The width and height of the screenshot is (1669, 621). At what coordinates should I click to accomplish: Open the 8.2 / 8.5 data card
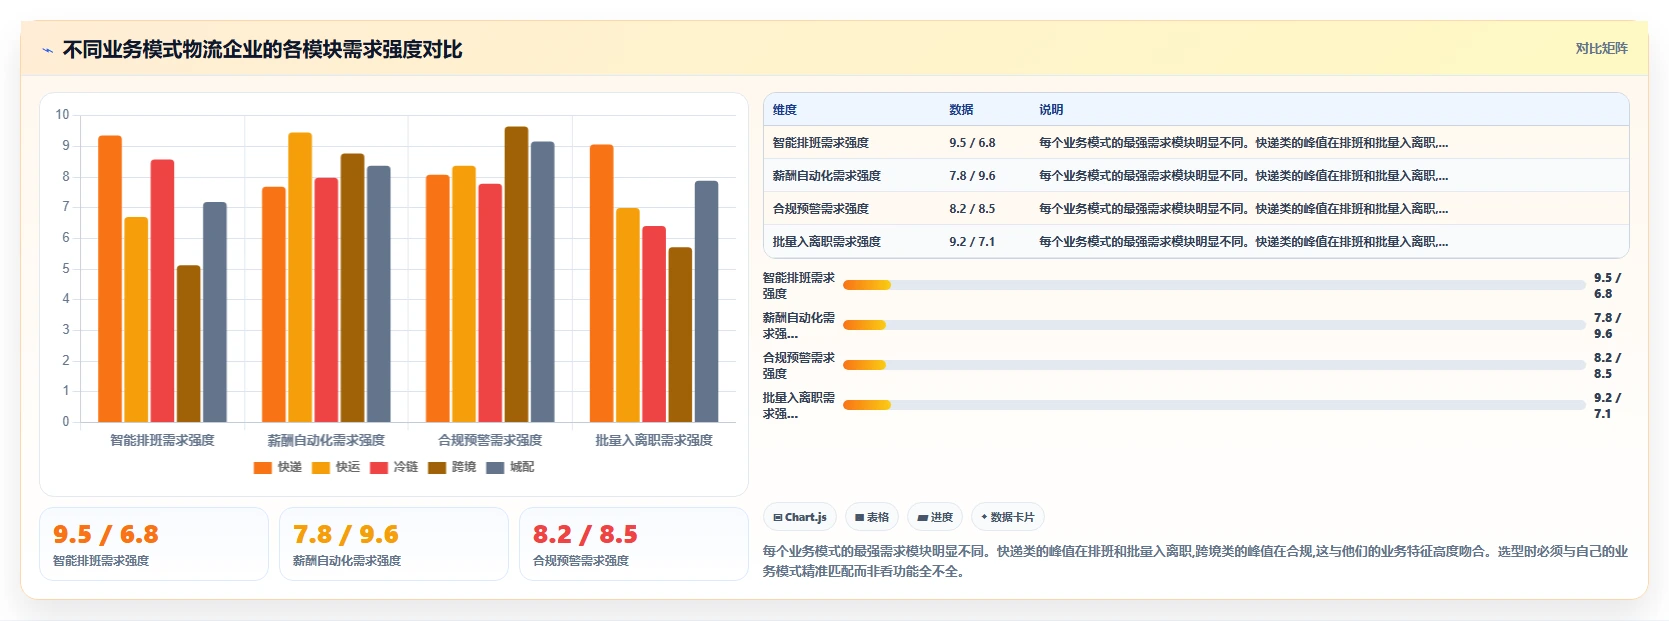pos(634,544)
